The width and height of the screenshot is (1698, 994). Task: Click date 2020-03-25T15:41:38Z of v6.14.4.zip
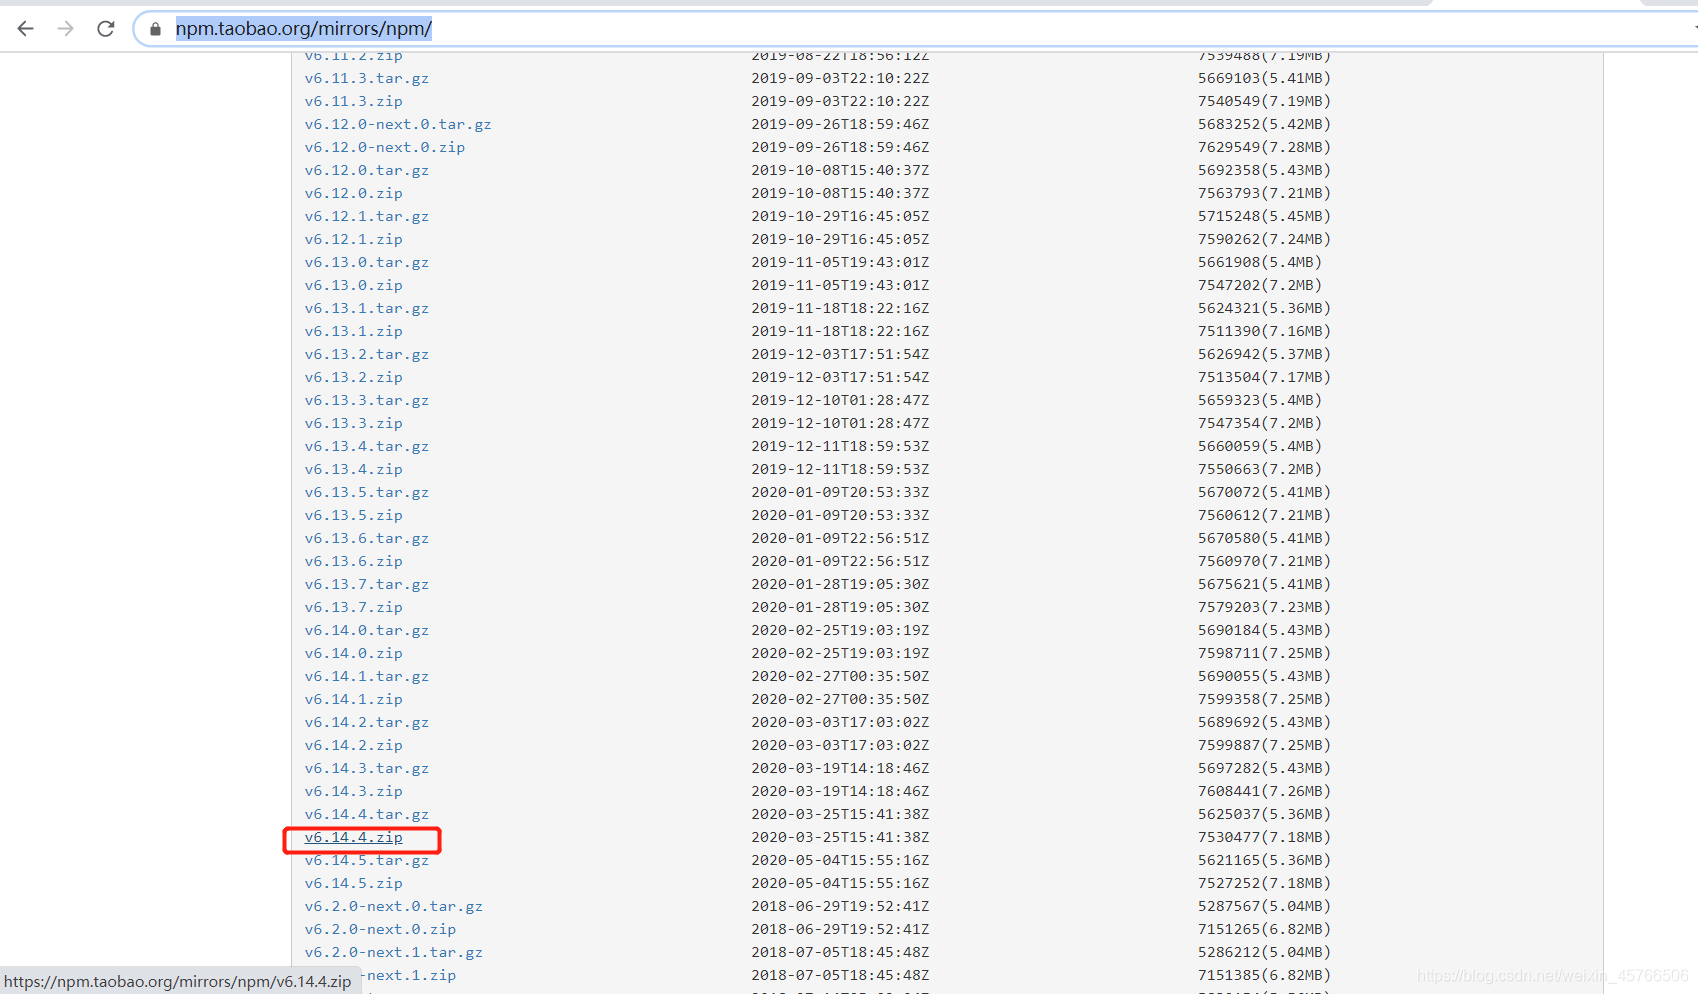[840, 837]
